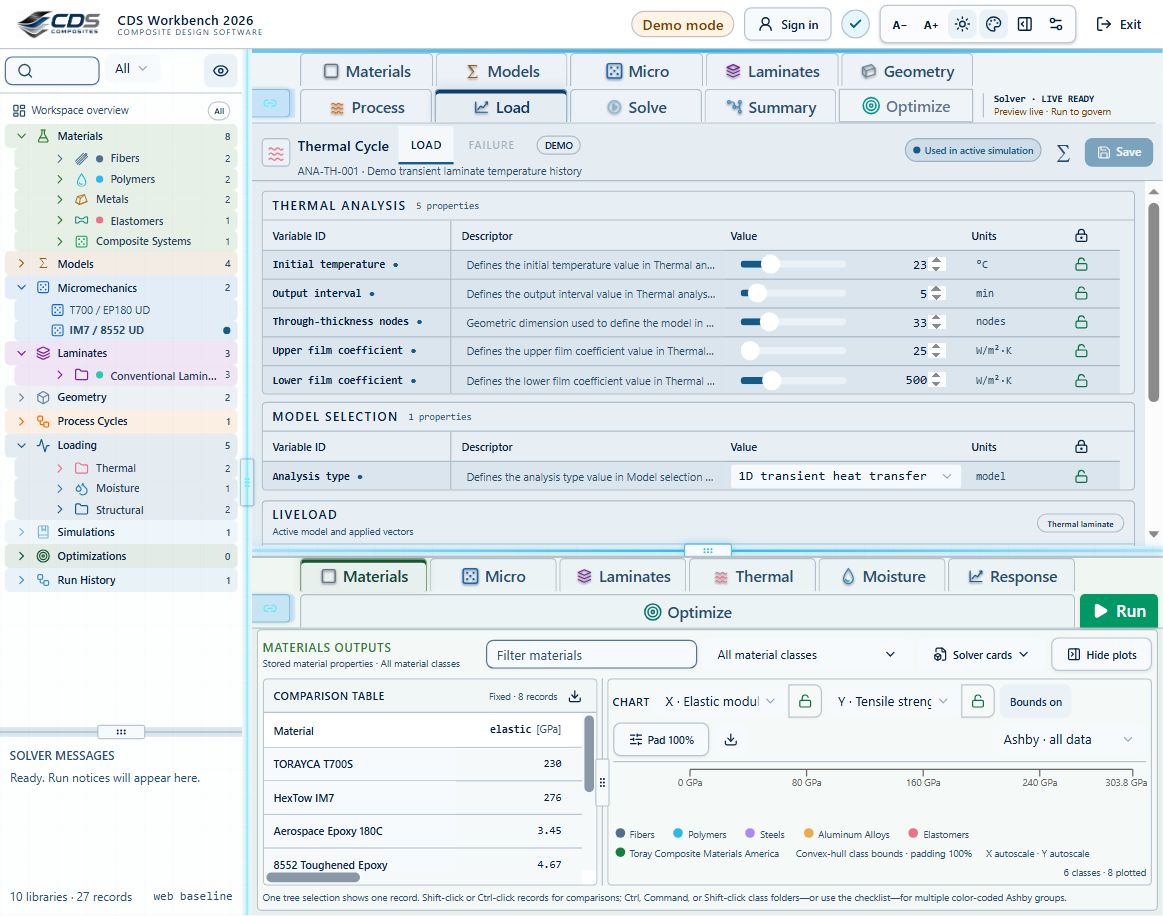This screenshot has height=916, width=1163.
Task: Click the Optimizations target icon in tree
Action: coord(43,556)
